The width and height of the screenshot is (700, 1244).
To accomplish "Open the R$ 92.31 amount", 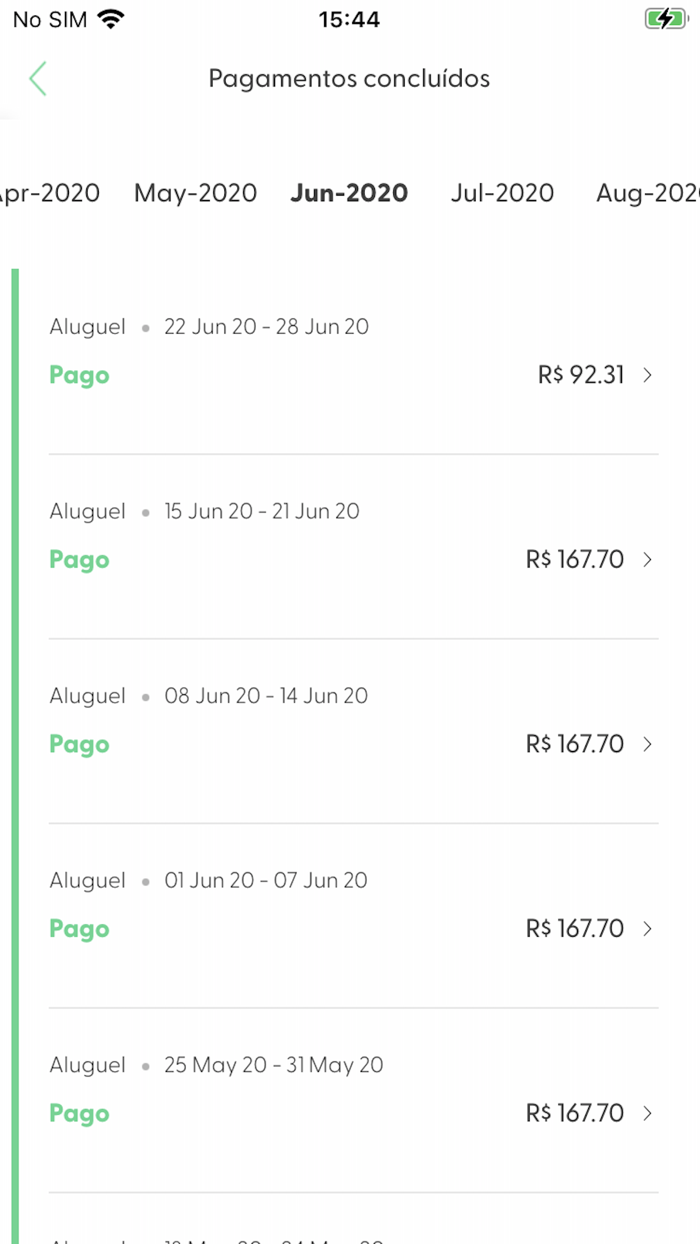I will click(581, 375).
